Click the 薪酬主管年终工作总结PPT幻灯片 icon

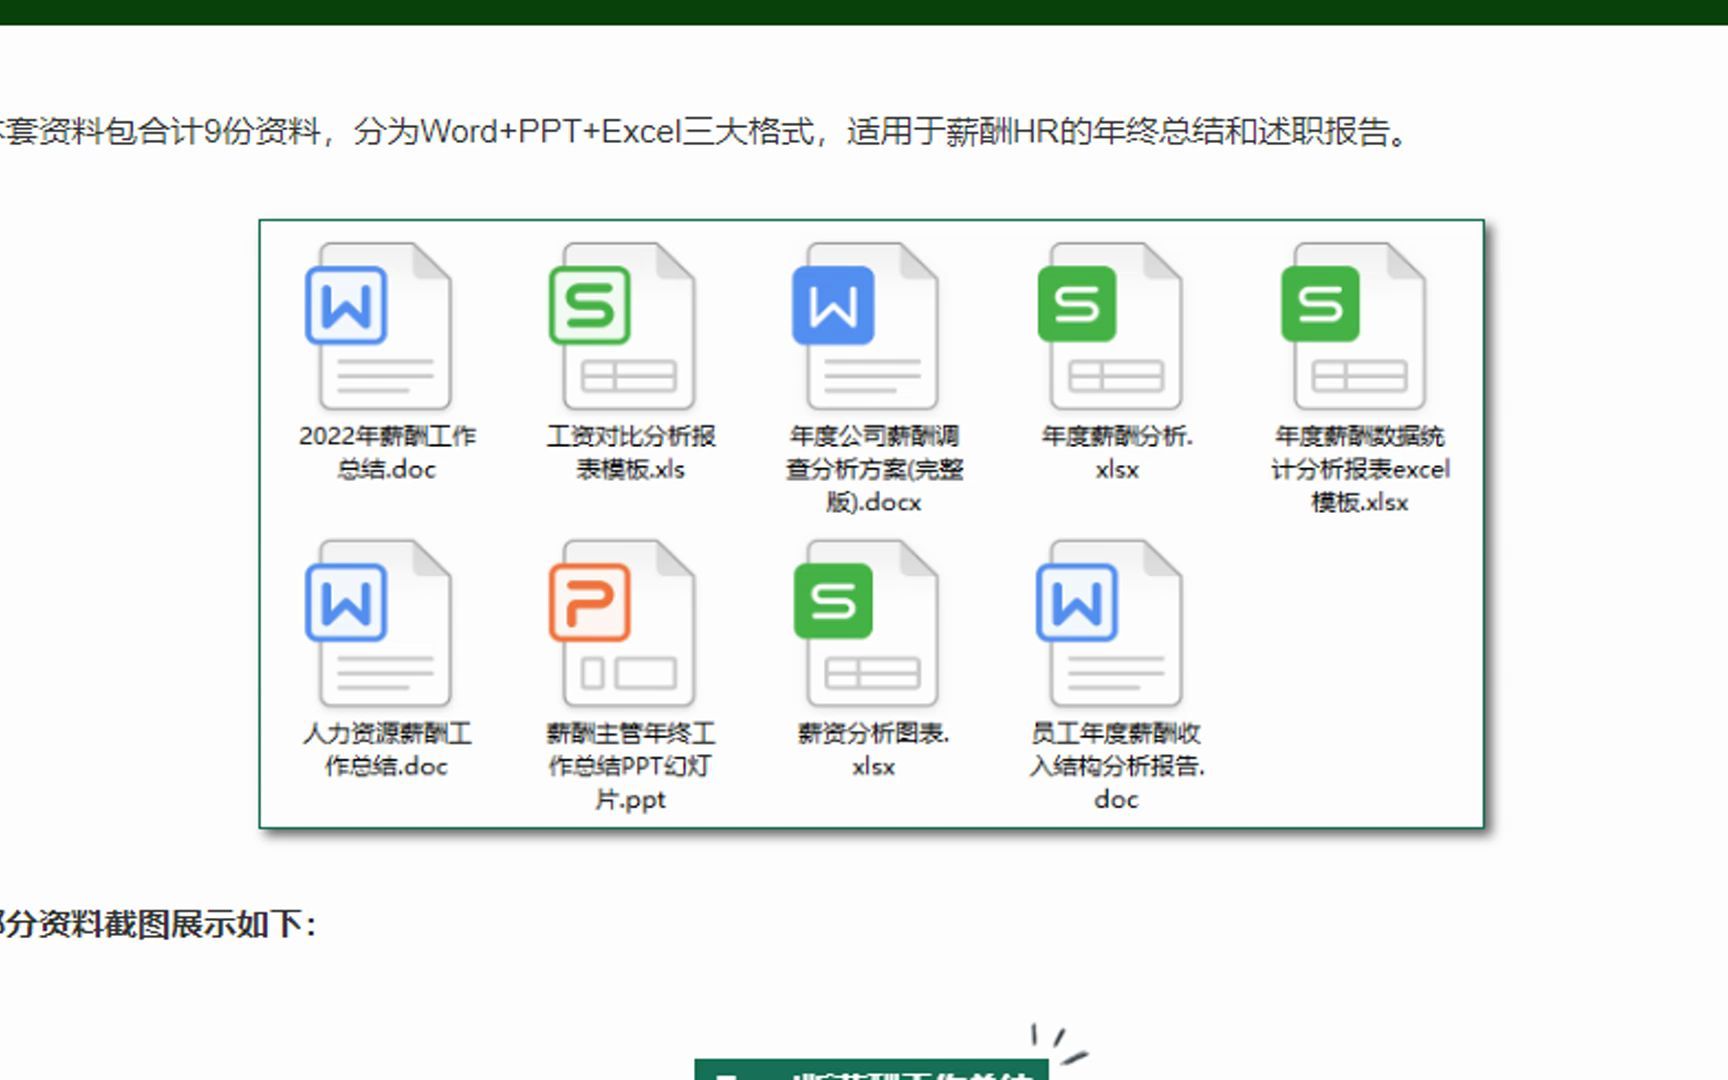point(622,623)
